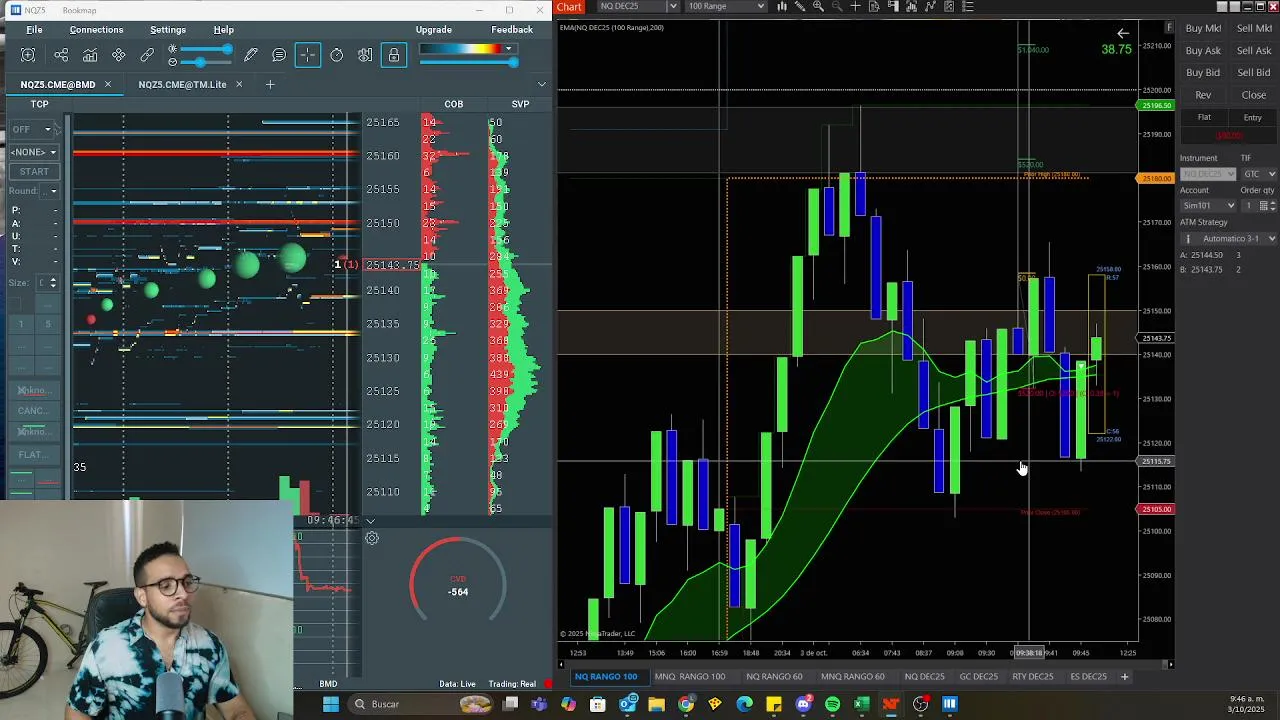Open the File menu in Bookmap
Viewport: 1280px width, 720px height.
[34, 30]
